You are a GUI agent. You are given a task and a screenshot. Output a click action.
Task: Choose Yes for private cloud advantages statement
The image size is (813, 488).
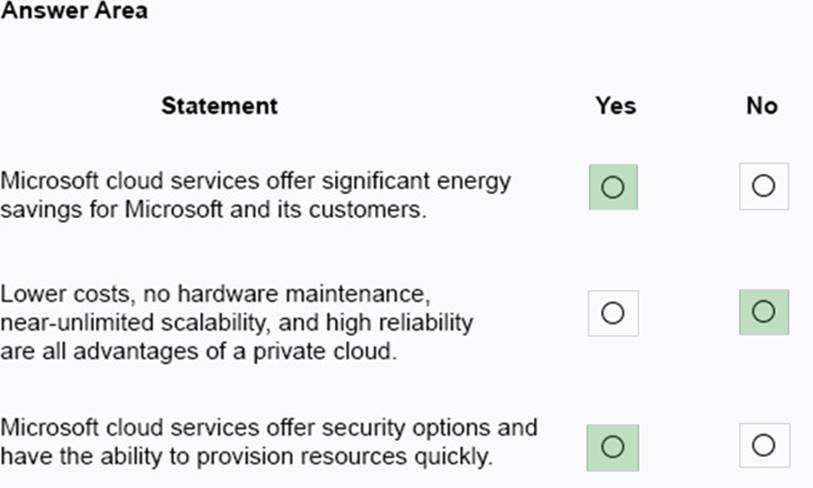613,313
